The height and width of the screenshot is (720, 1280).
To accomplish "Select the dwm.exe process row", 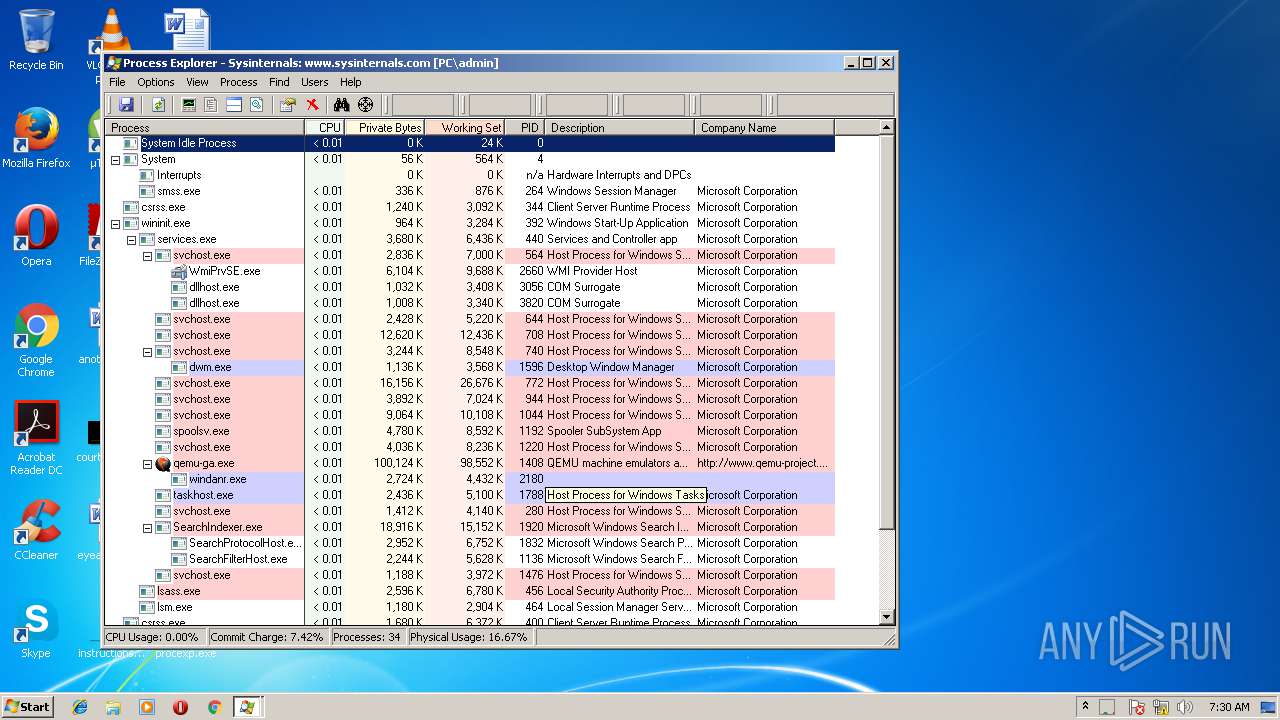I will point(470,367).
